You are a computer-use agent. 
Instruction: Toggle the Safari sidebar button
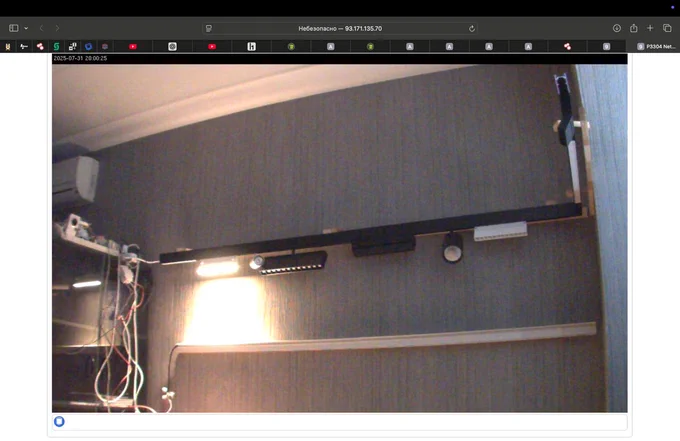14,28
